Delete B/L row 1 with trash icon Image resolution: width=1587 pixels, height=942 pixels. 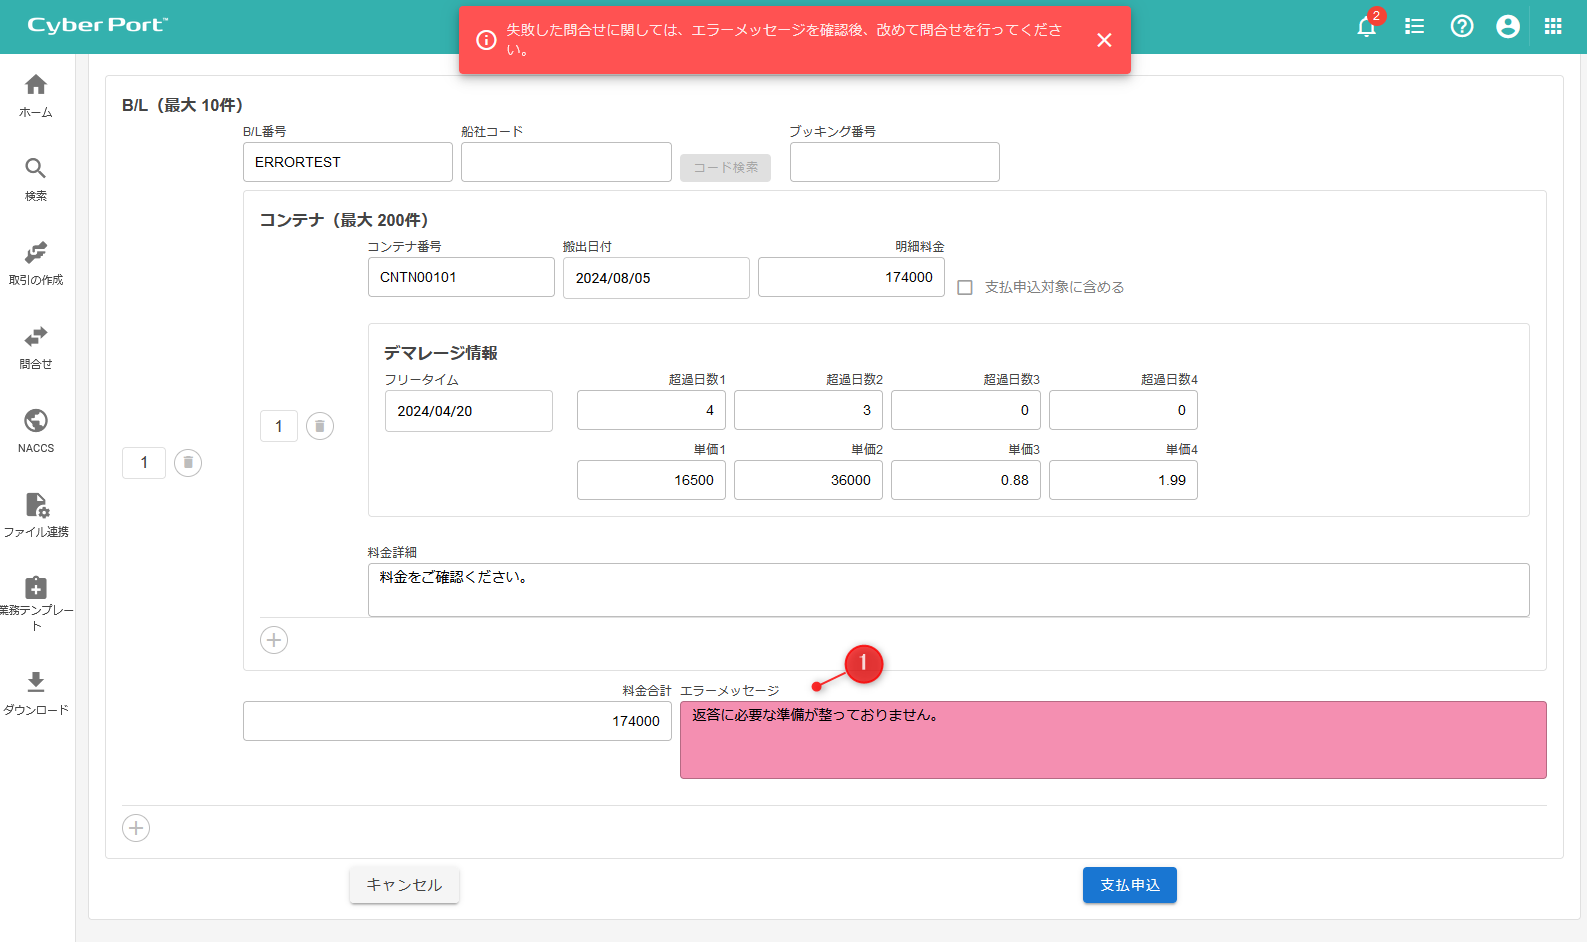pos(188,463)
